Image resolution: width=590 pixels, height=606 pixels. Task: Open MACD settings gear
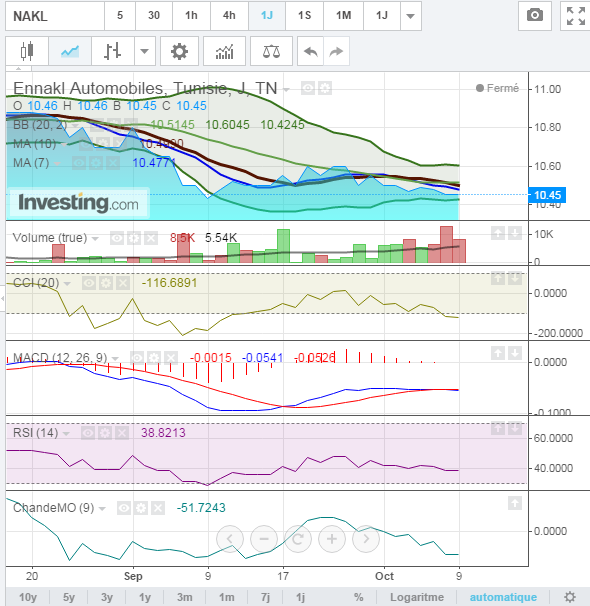pyautogui.click(x=154, y=358)
